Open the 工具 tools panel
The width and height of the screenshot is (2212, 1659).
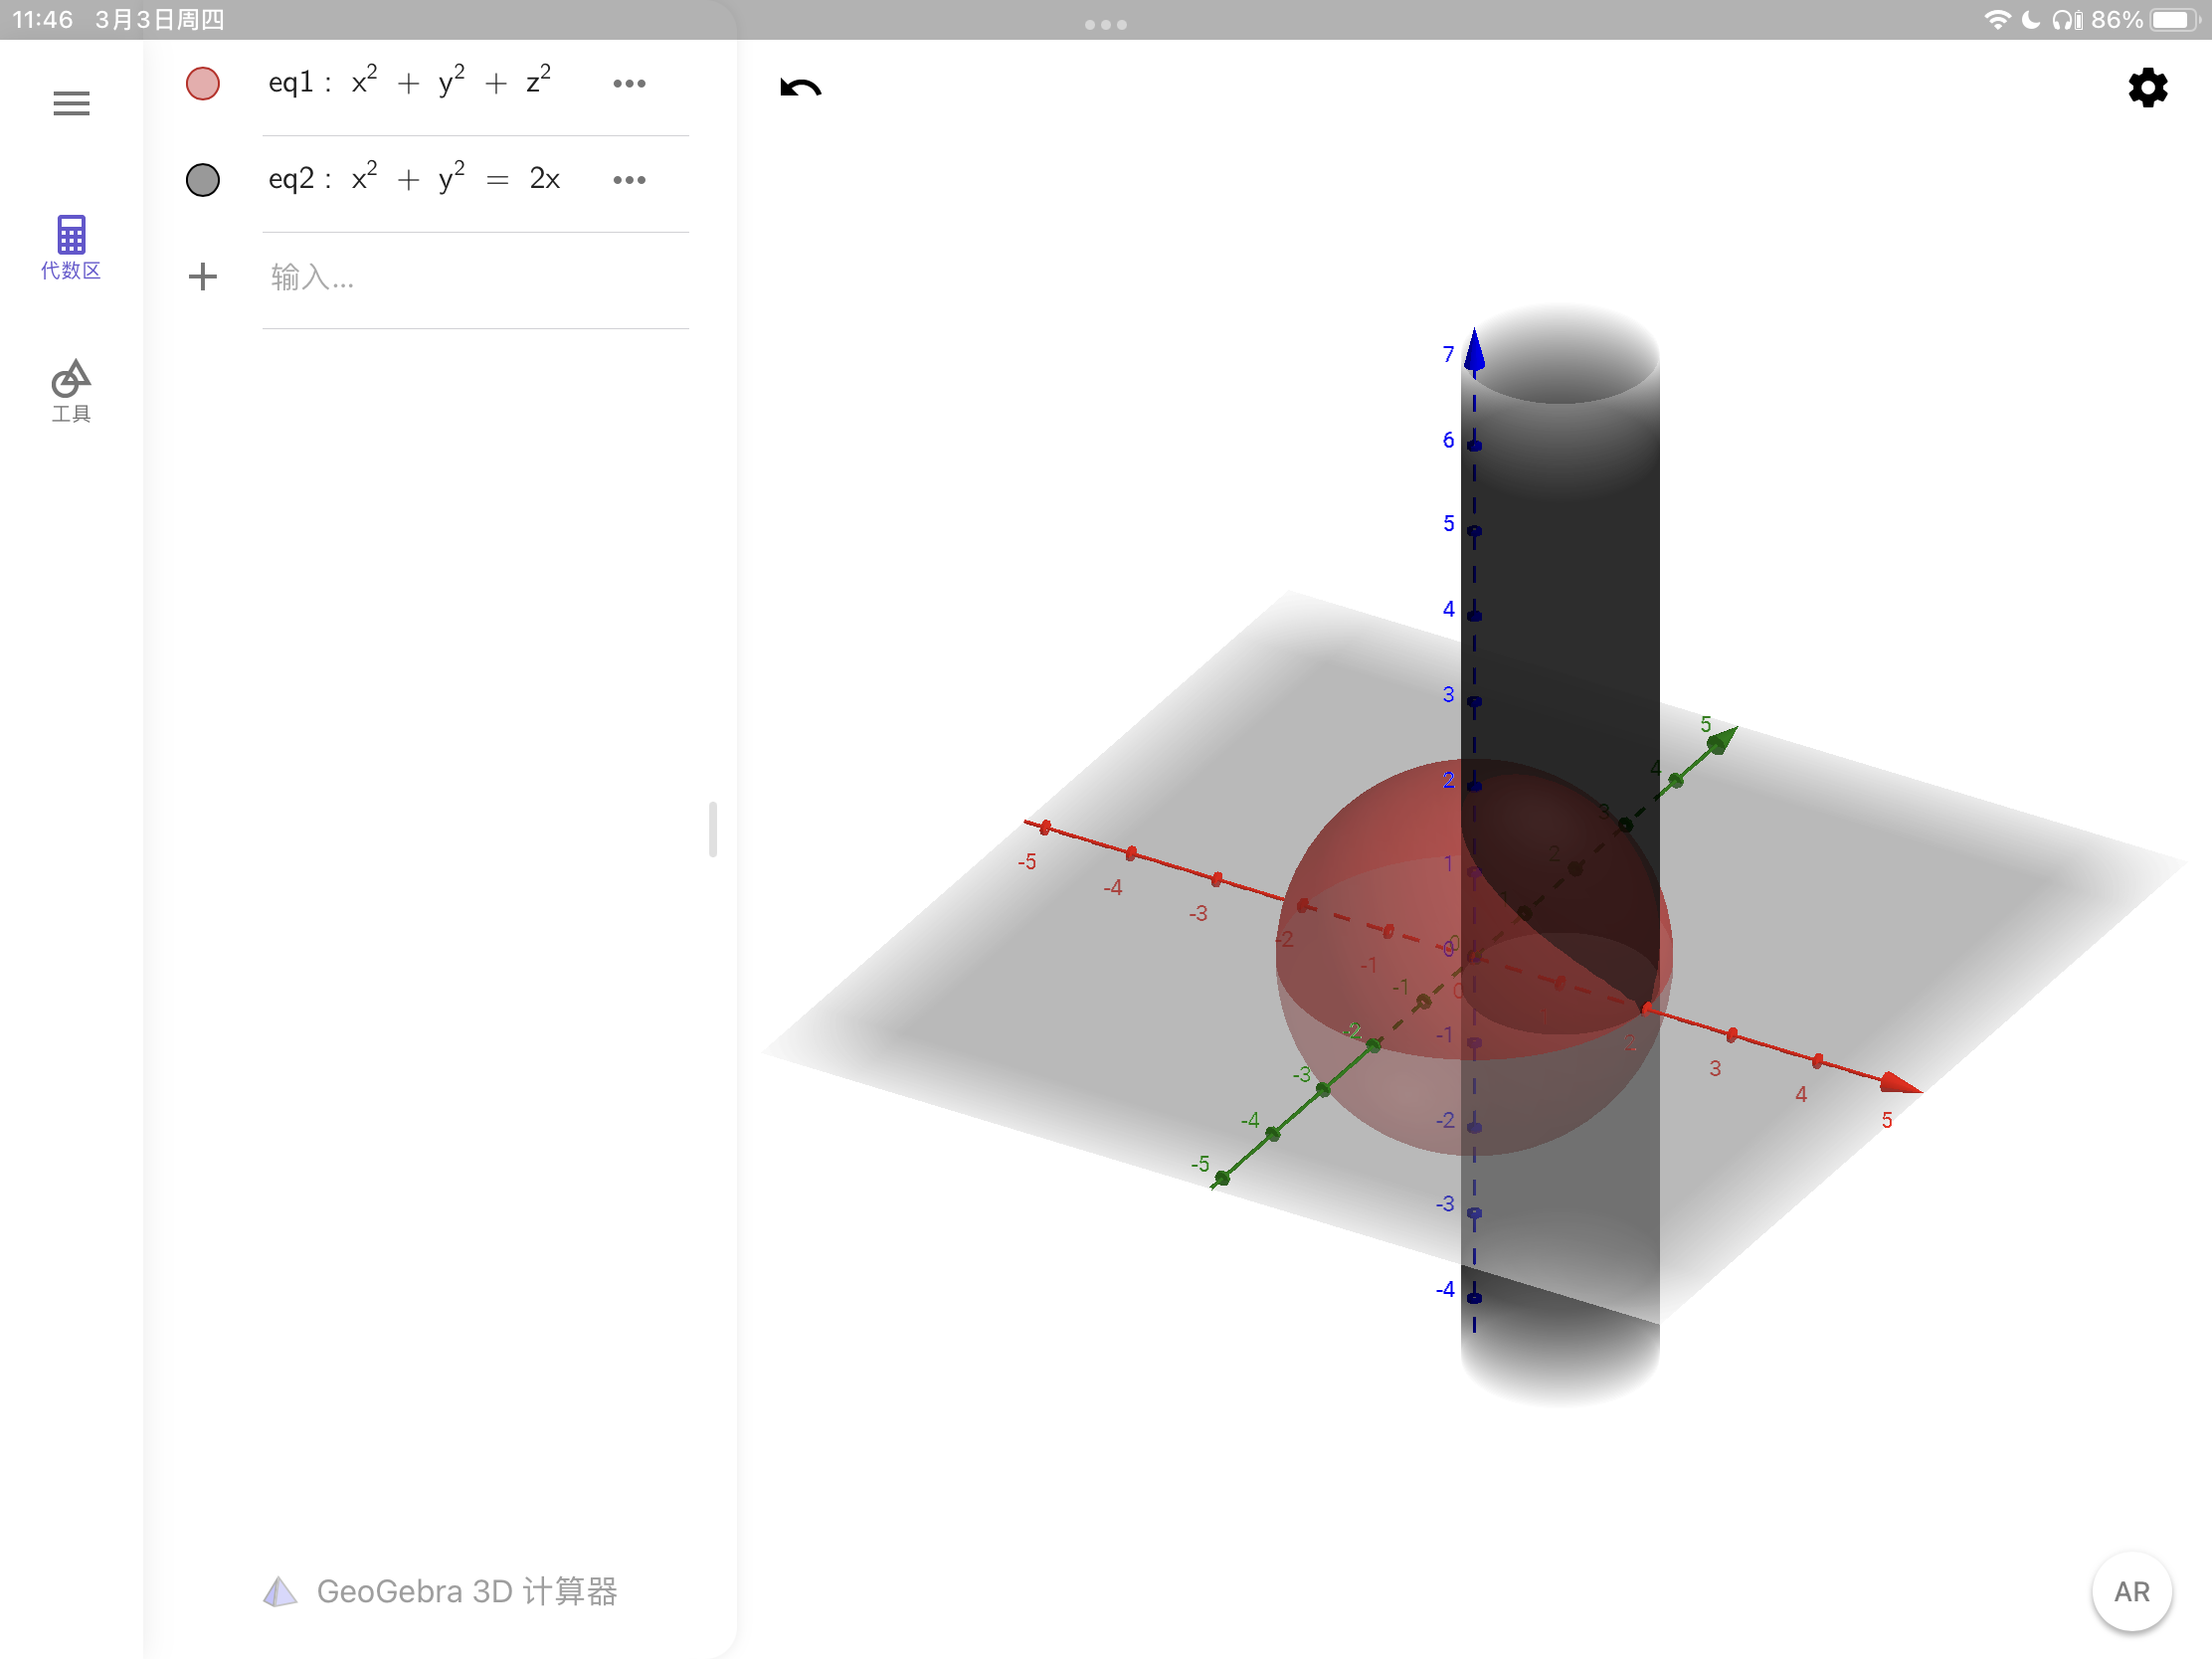[71, 391]
